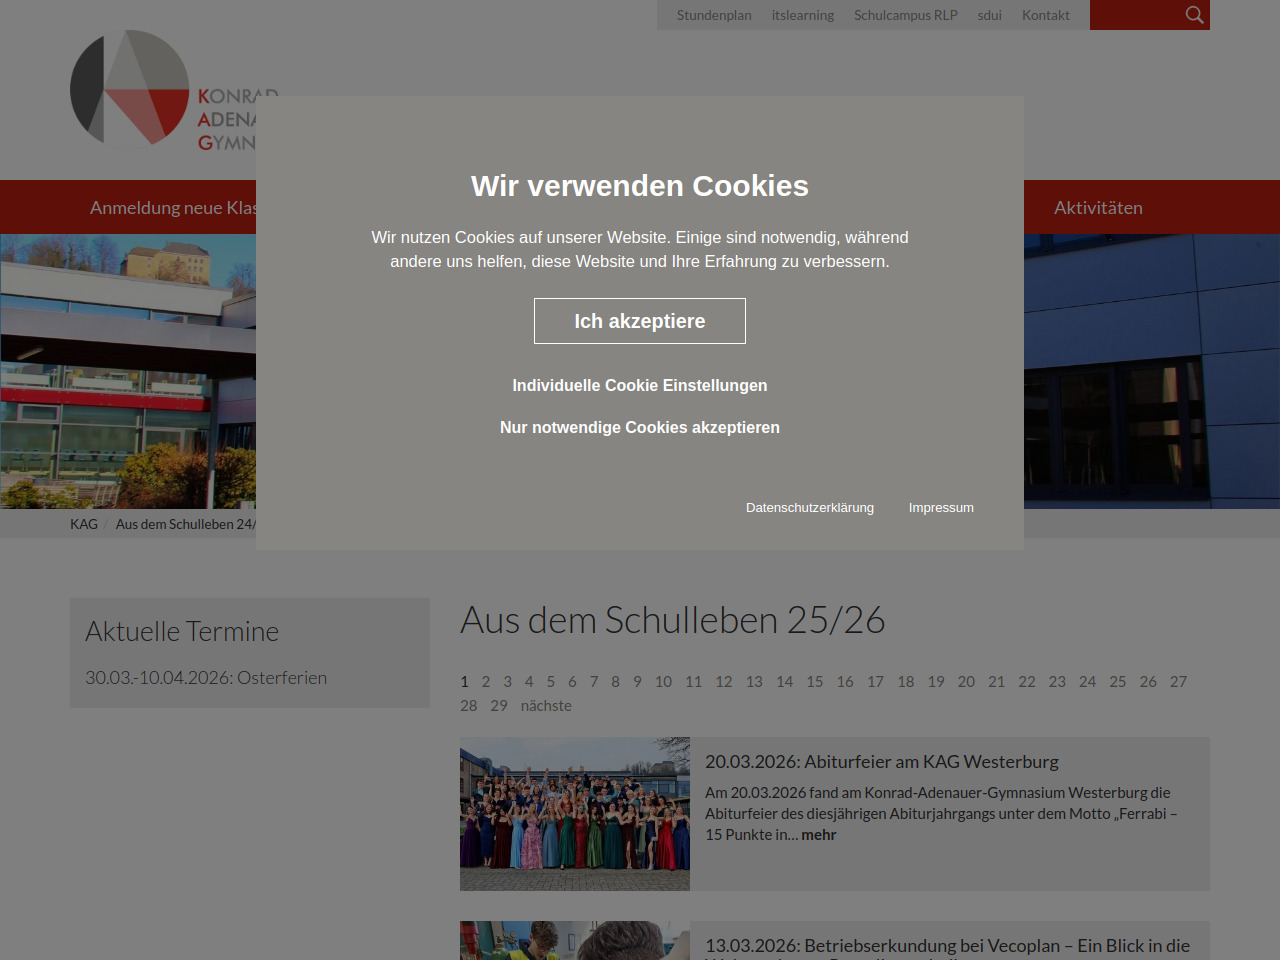This screenshot has width=1280, height=960.
Task: Open the Aktivitäten navigation menu
Action: tap(1098, 208)
